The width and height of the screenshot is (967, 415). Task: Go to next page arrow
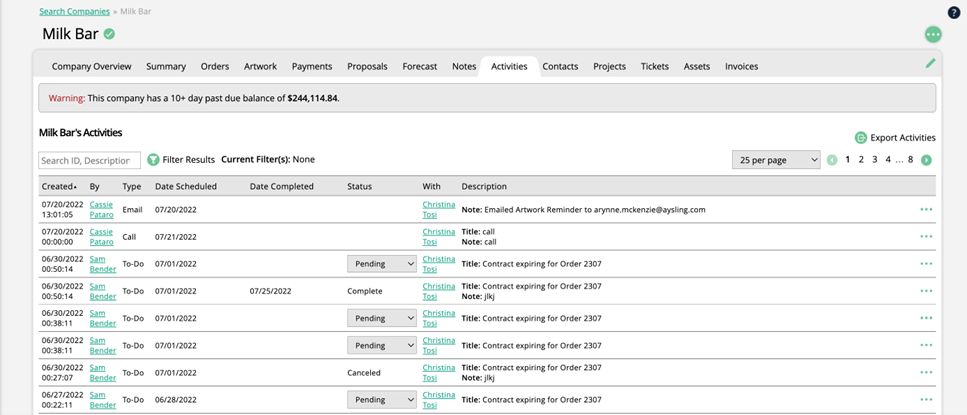[x=926, y=160]
